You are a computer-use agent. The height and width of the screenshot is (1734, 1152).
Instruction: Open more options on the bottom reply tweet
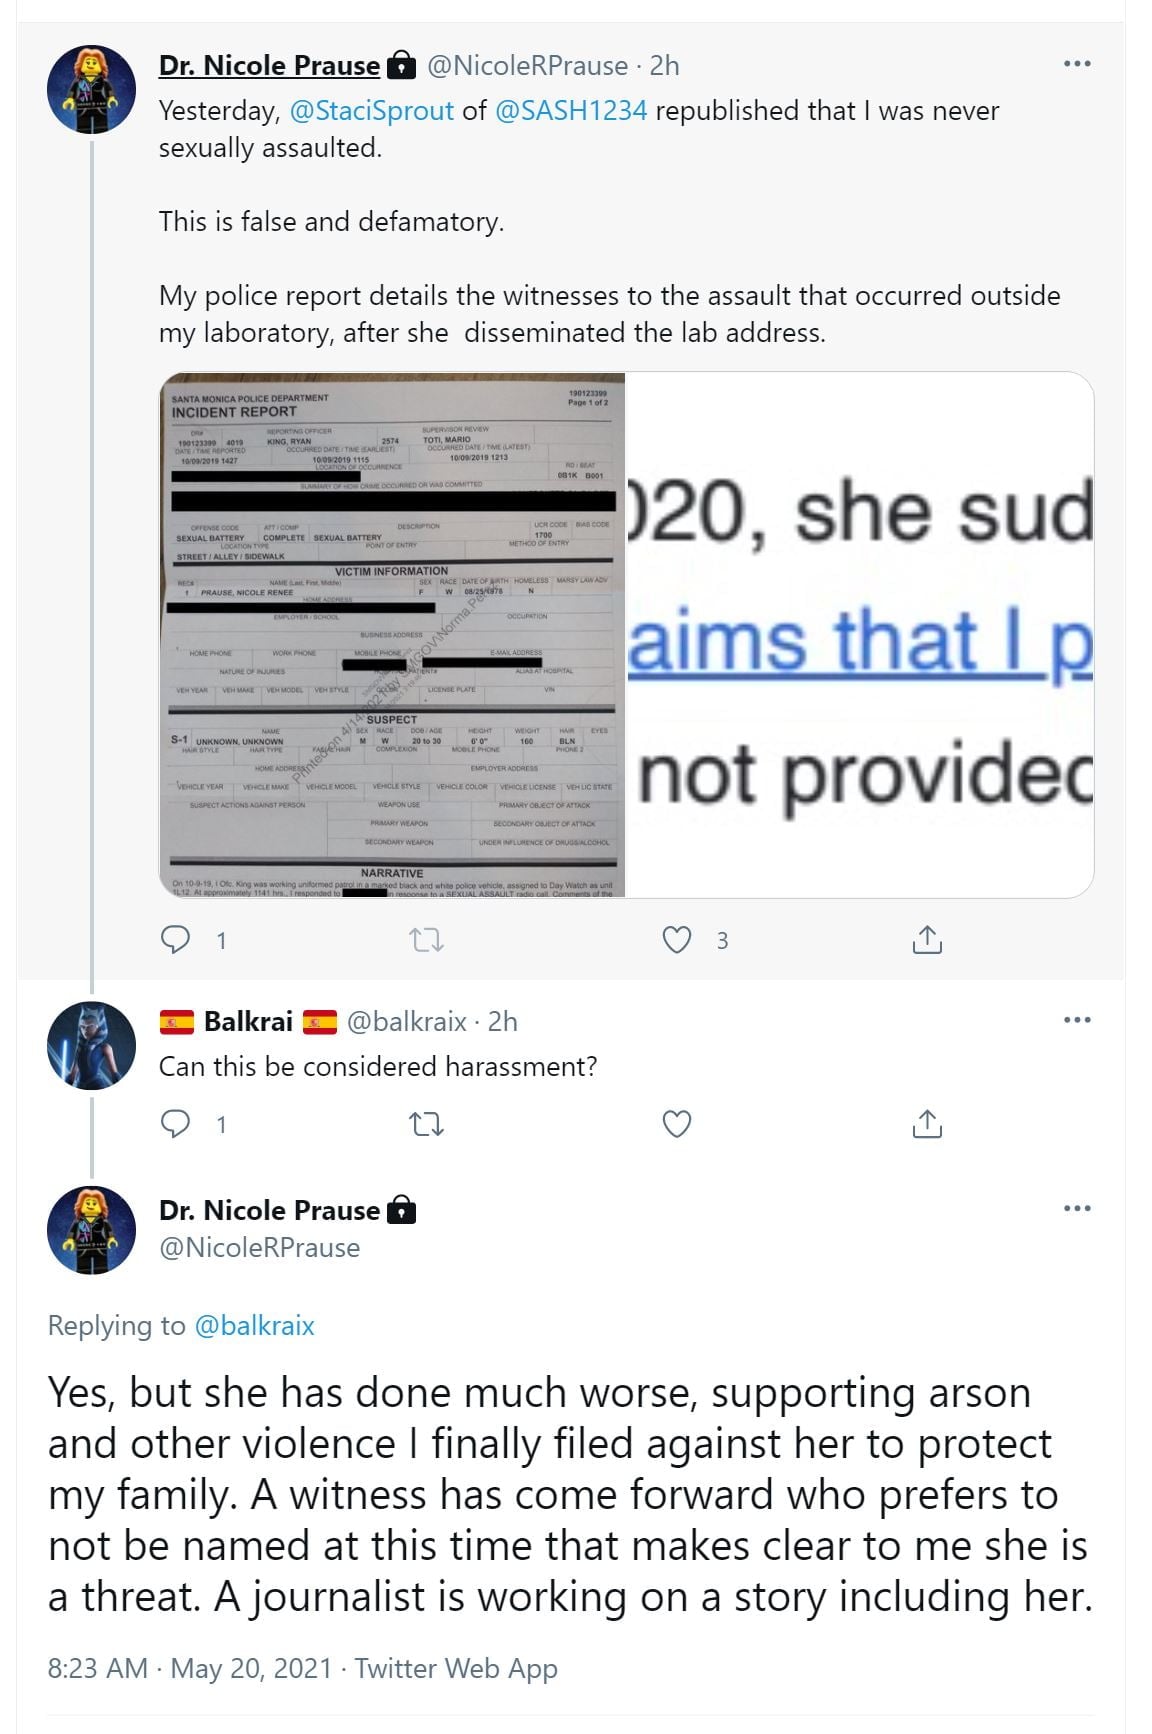pyautogui.click(x=1077, y=1208)
